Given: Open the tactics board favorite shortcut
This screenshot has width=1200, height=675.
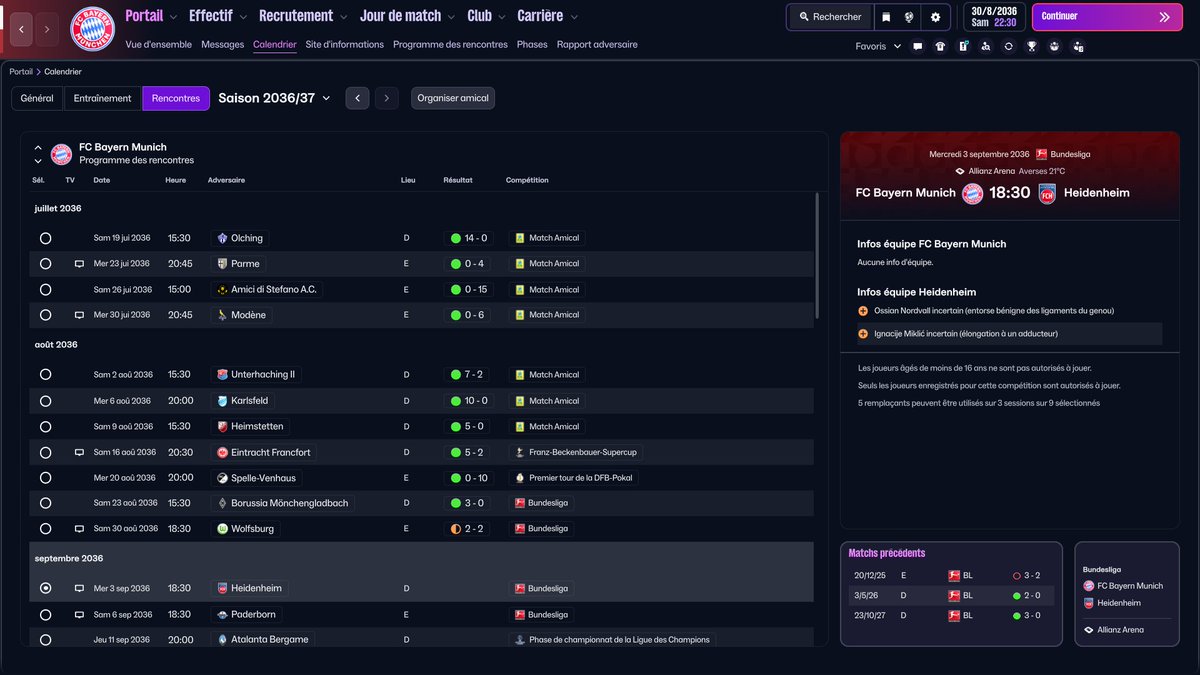Looking at the screenshot, I should click(x=963, y=46).
